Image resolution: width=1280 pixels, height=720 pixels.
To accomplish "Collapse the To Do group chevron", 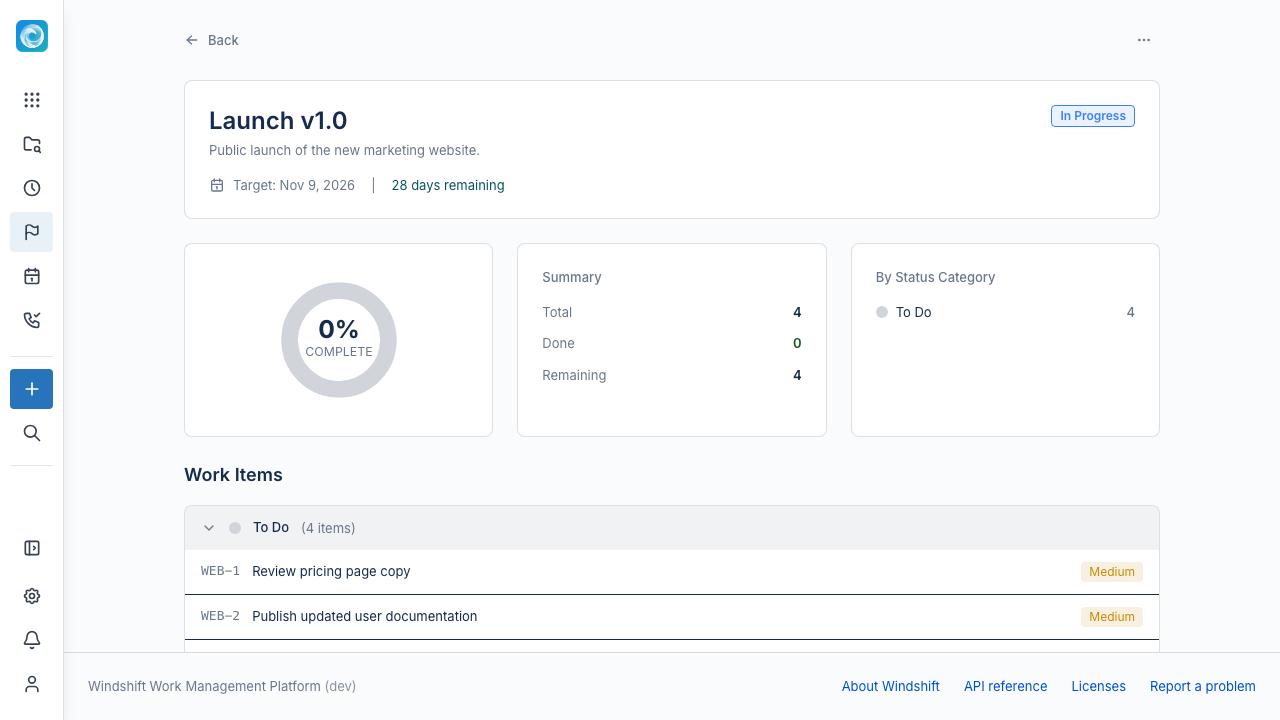I will [209, 528].
